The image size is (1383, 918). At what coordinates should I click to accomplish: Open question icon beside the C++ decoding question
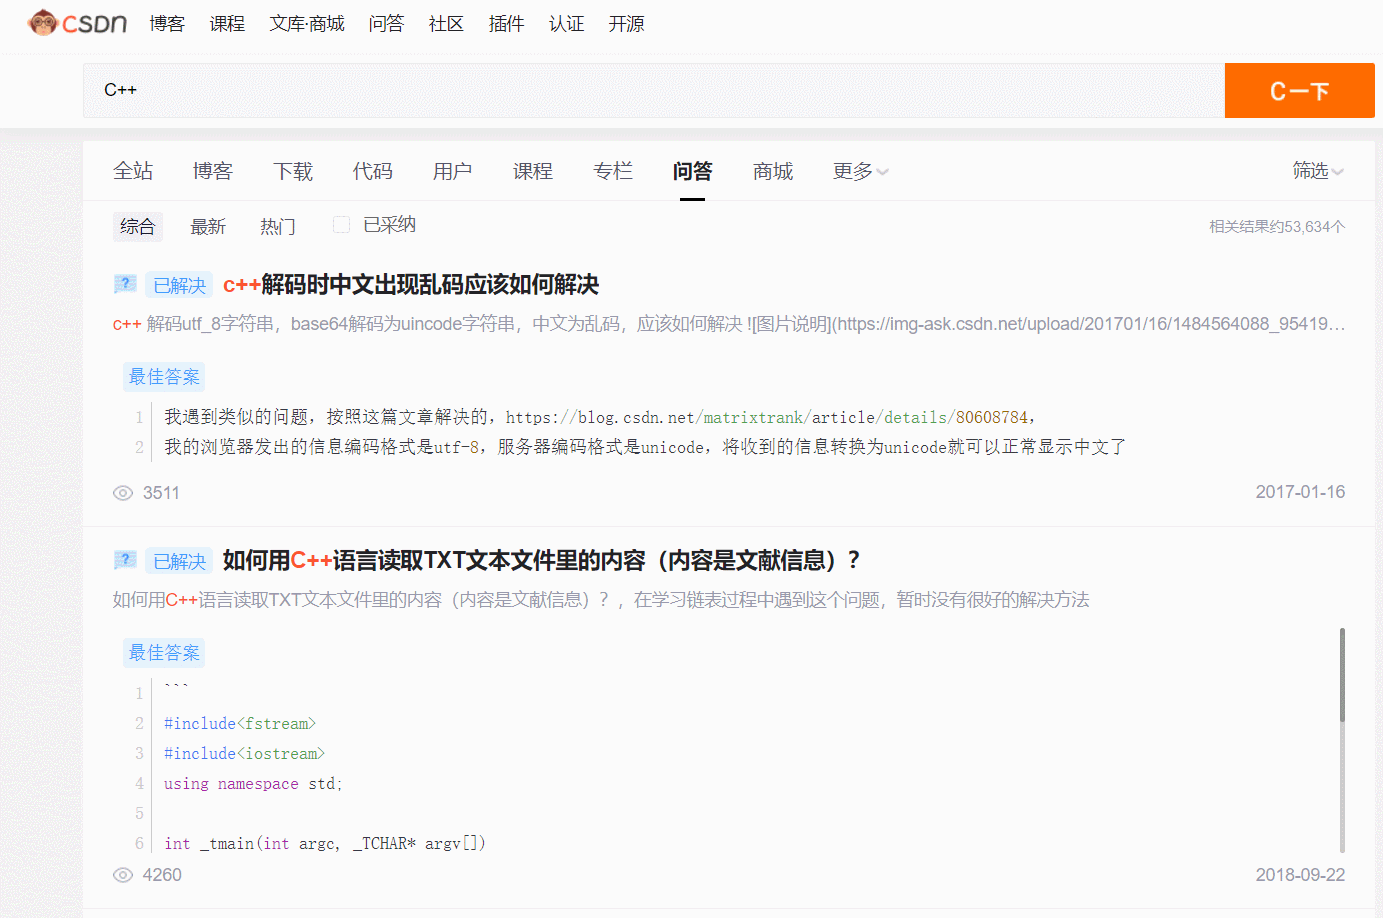[x=125, y=284]
